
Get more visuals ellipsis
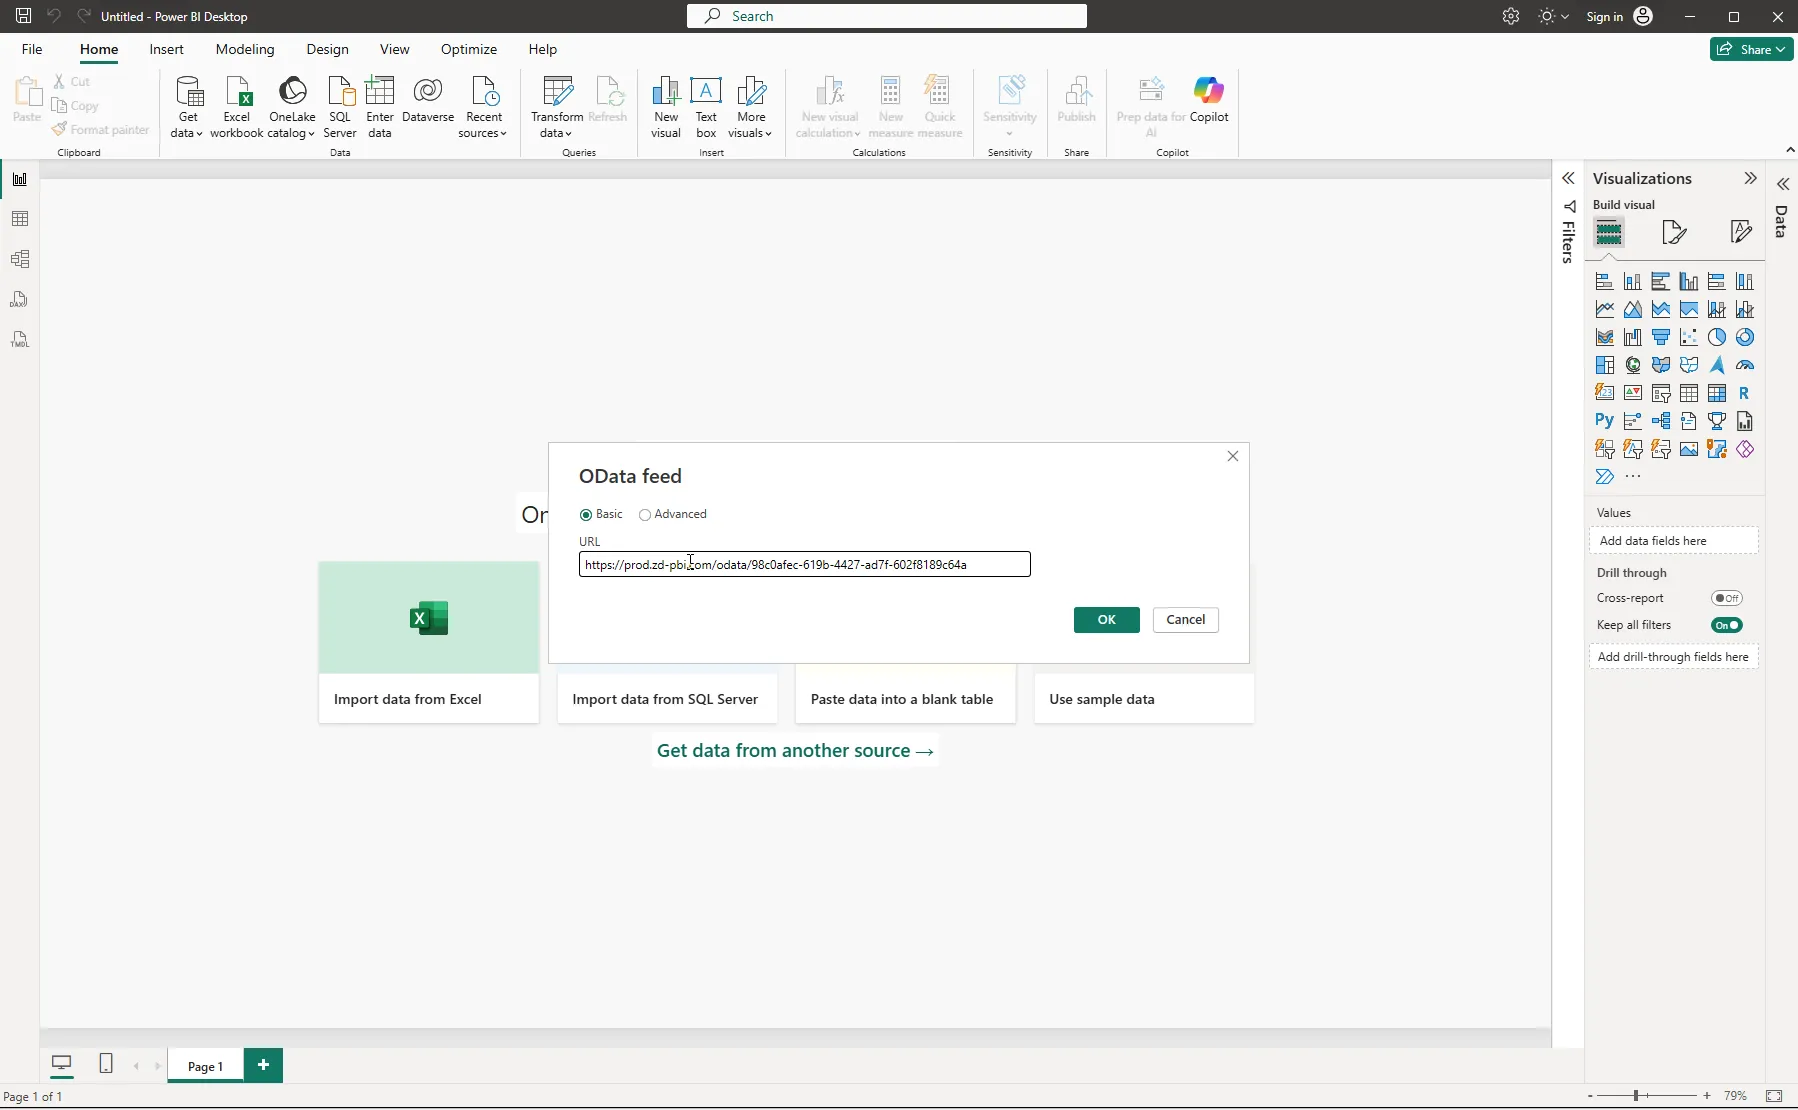[x=1633, y=477]
